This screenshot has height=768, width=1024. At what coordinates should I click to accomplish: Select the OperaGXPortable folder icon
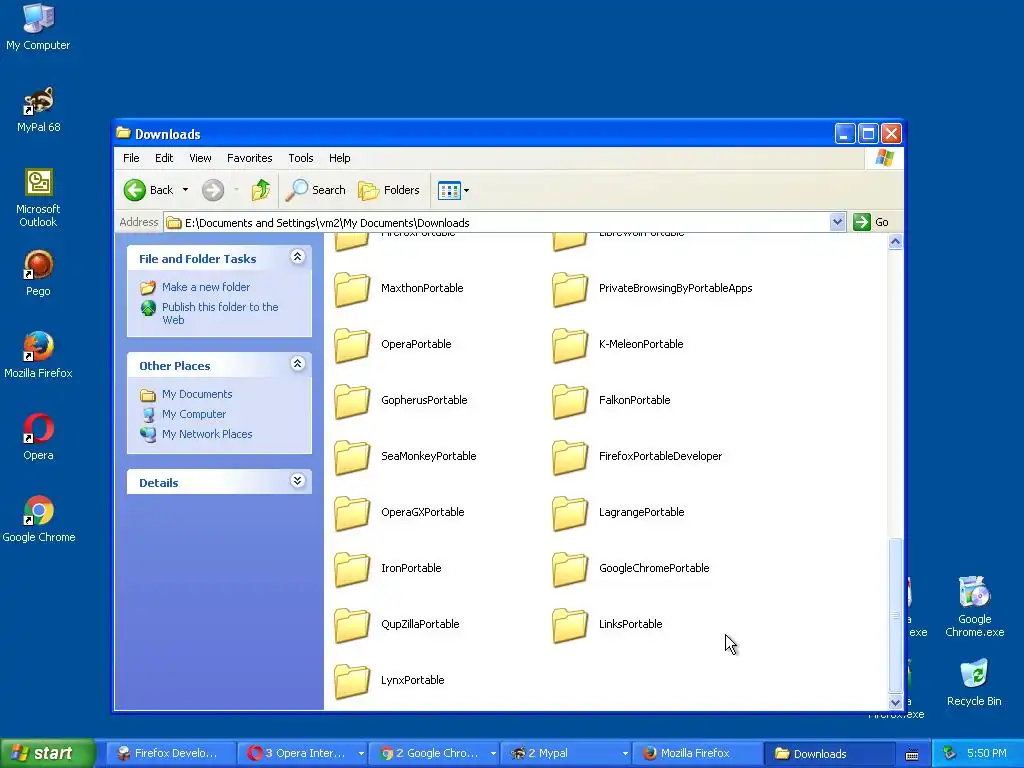pos(352,513)
